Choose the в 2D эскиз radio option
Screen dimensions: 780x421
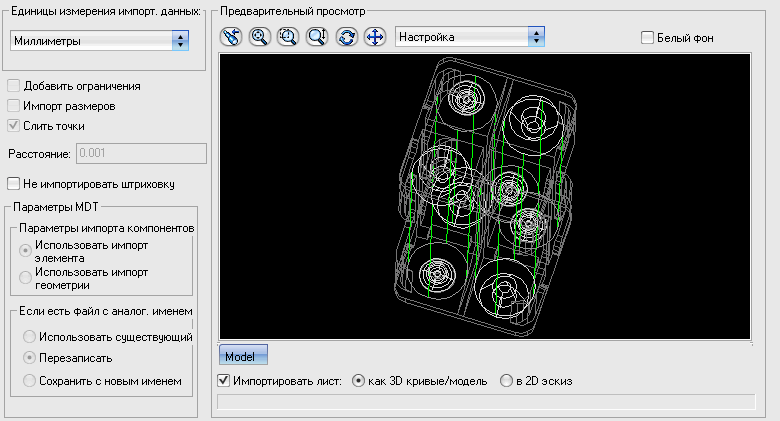pyautogui.click(x=507, y=381)
